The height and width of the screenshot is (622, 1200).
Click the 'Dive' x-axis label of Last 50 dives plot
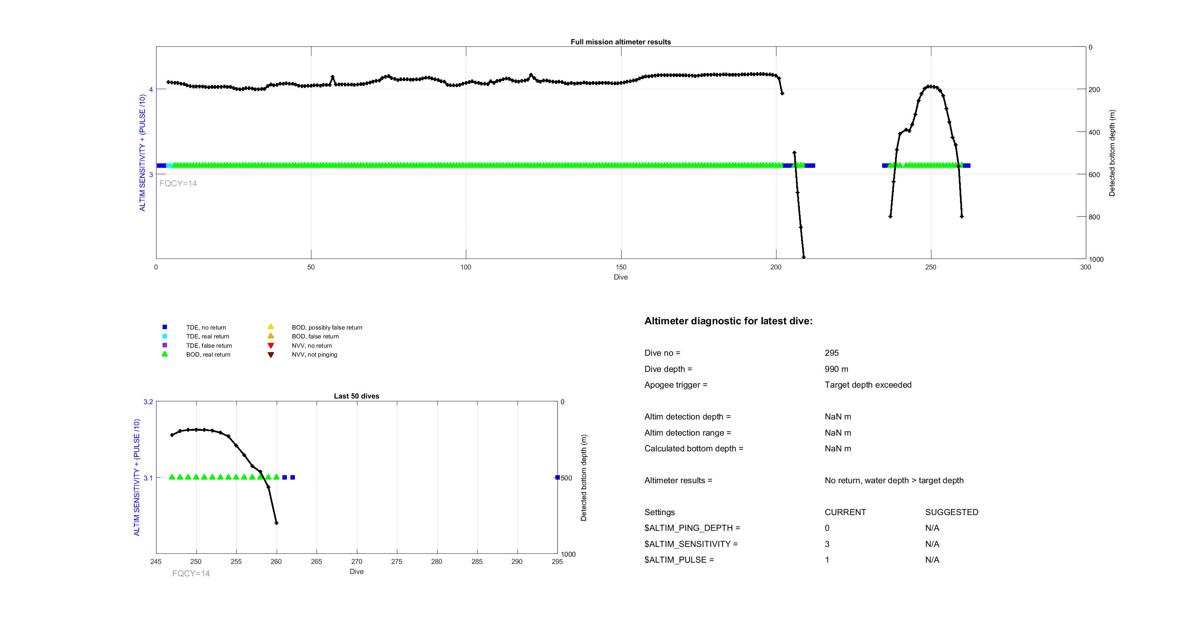356,572
